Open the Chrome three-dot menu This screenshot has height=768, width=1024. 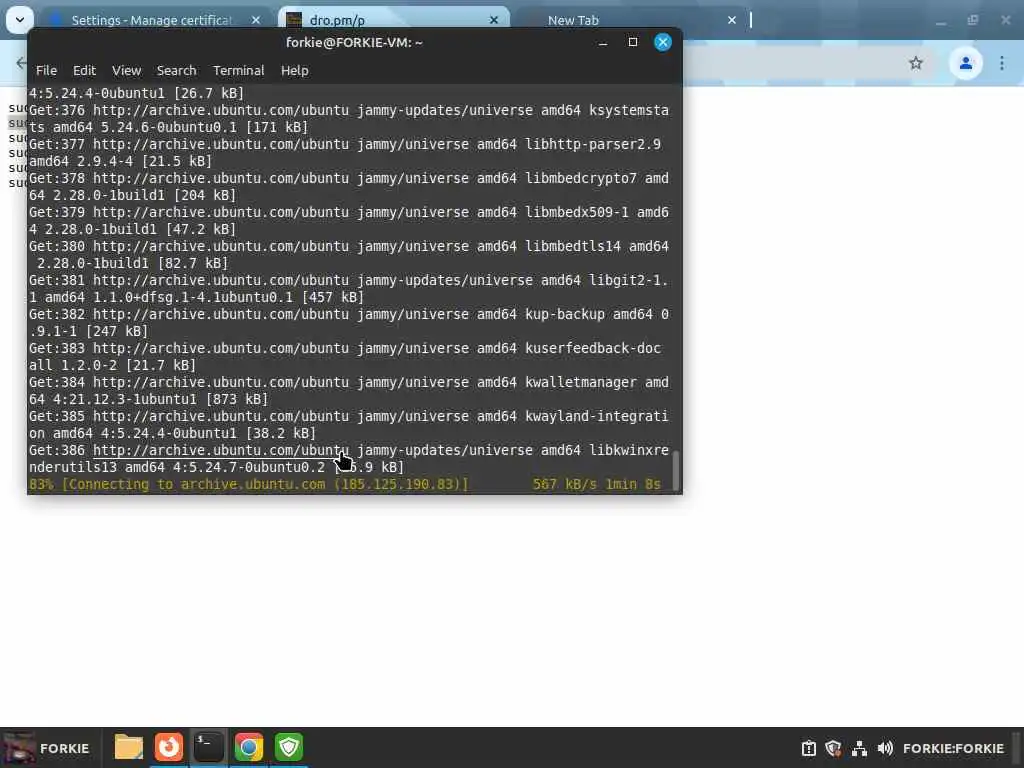1002,63
